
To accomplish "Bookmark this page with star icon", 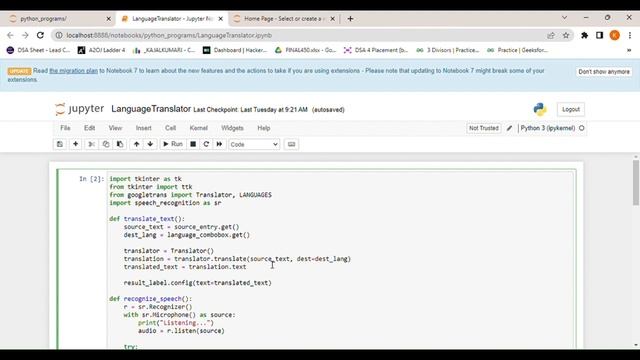I will [566, 36].
